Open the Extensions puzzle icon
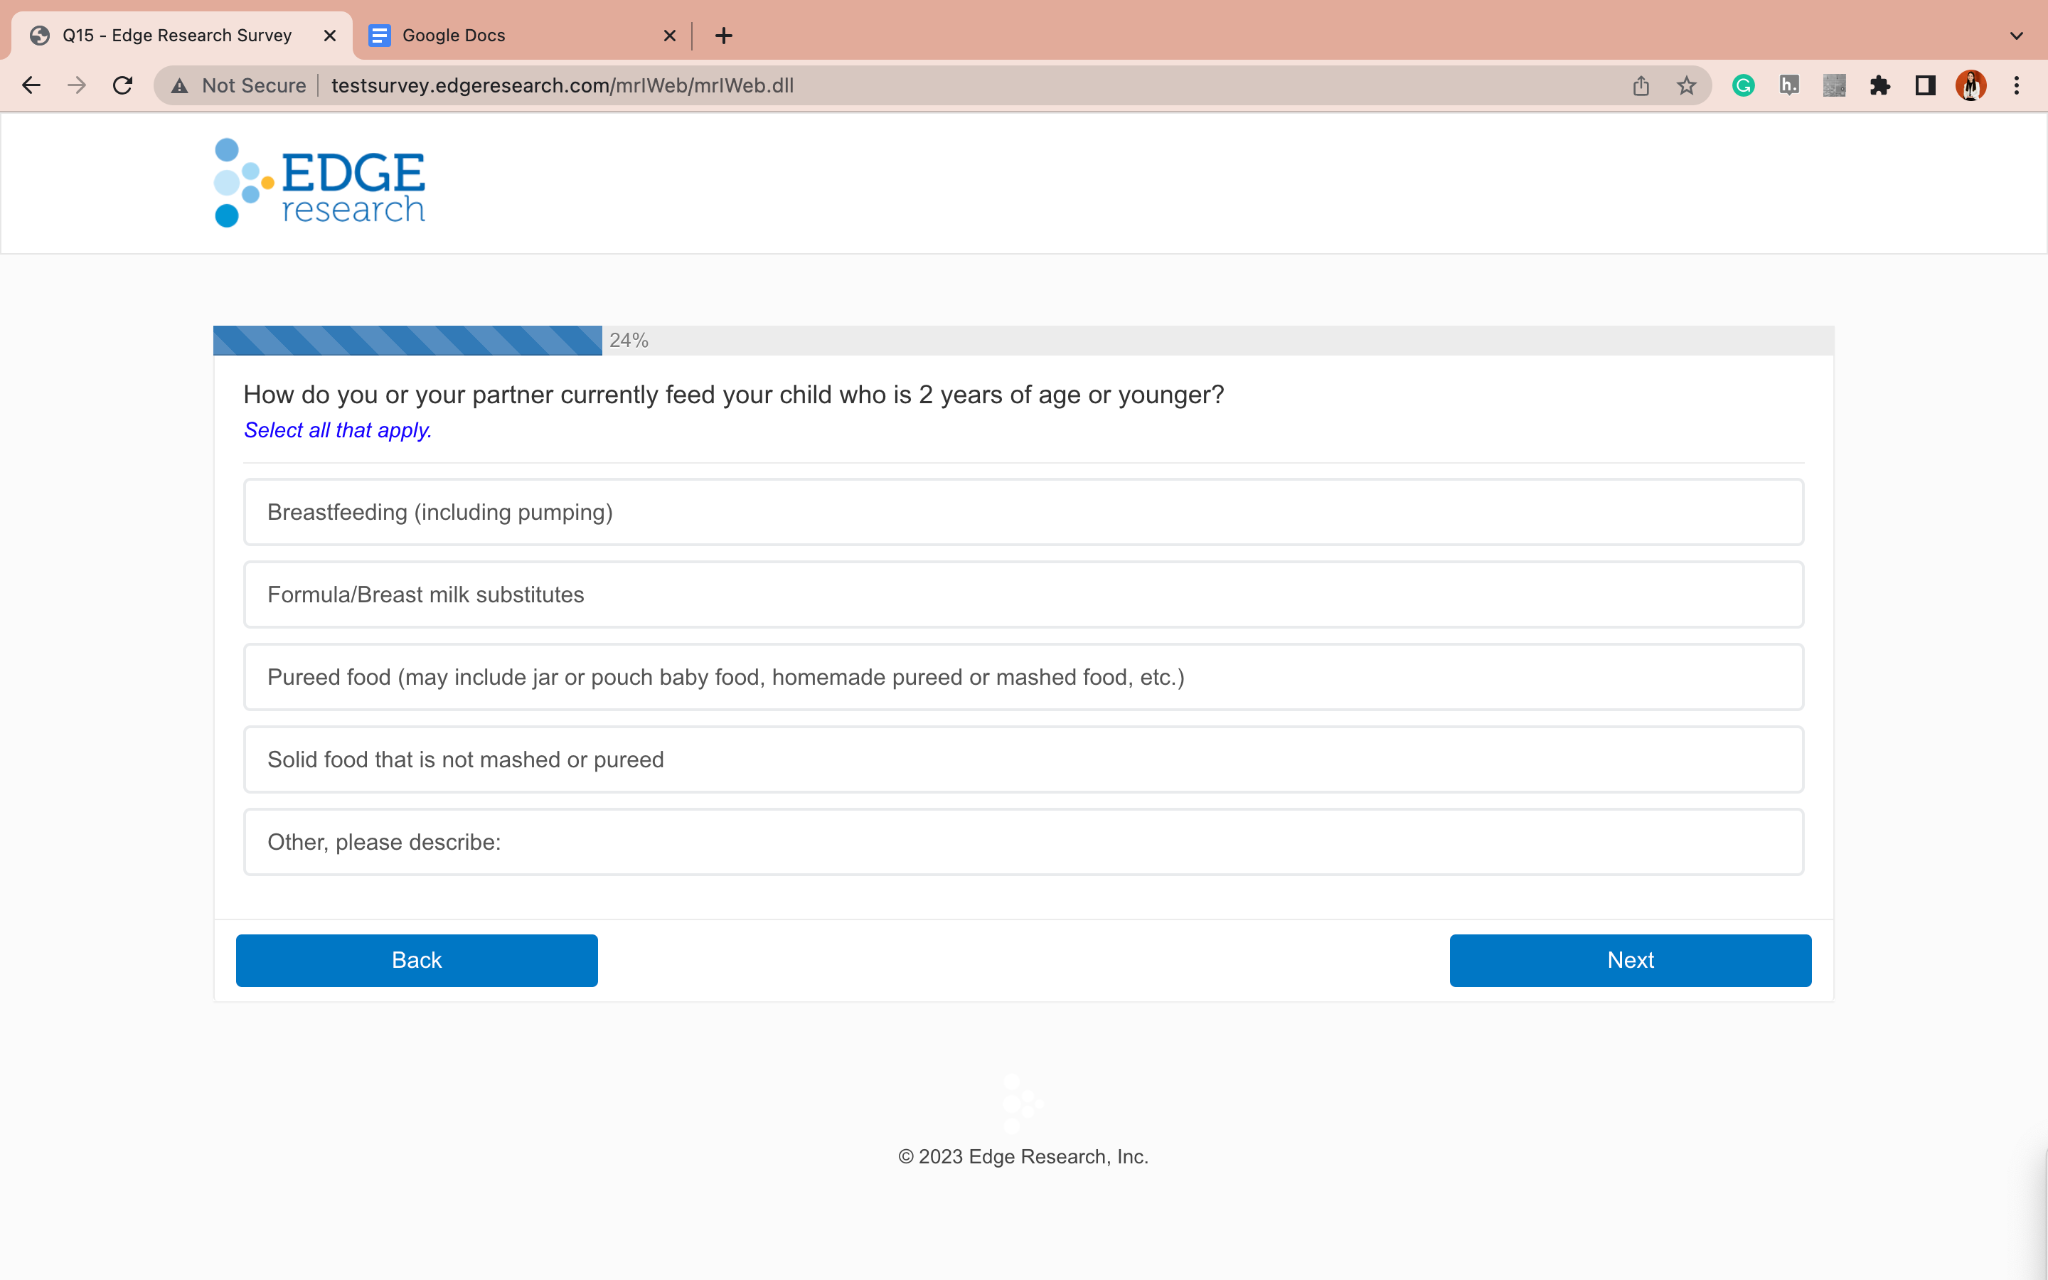Screen dimensions: 2048x1280 (x=1880, y=86)
